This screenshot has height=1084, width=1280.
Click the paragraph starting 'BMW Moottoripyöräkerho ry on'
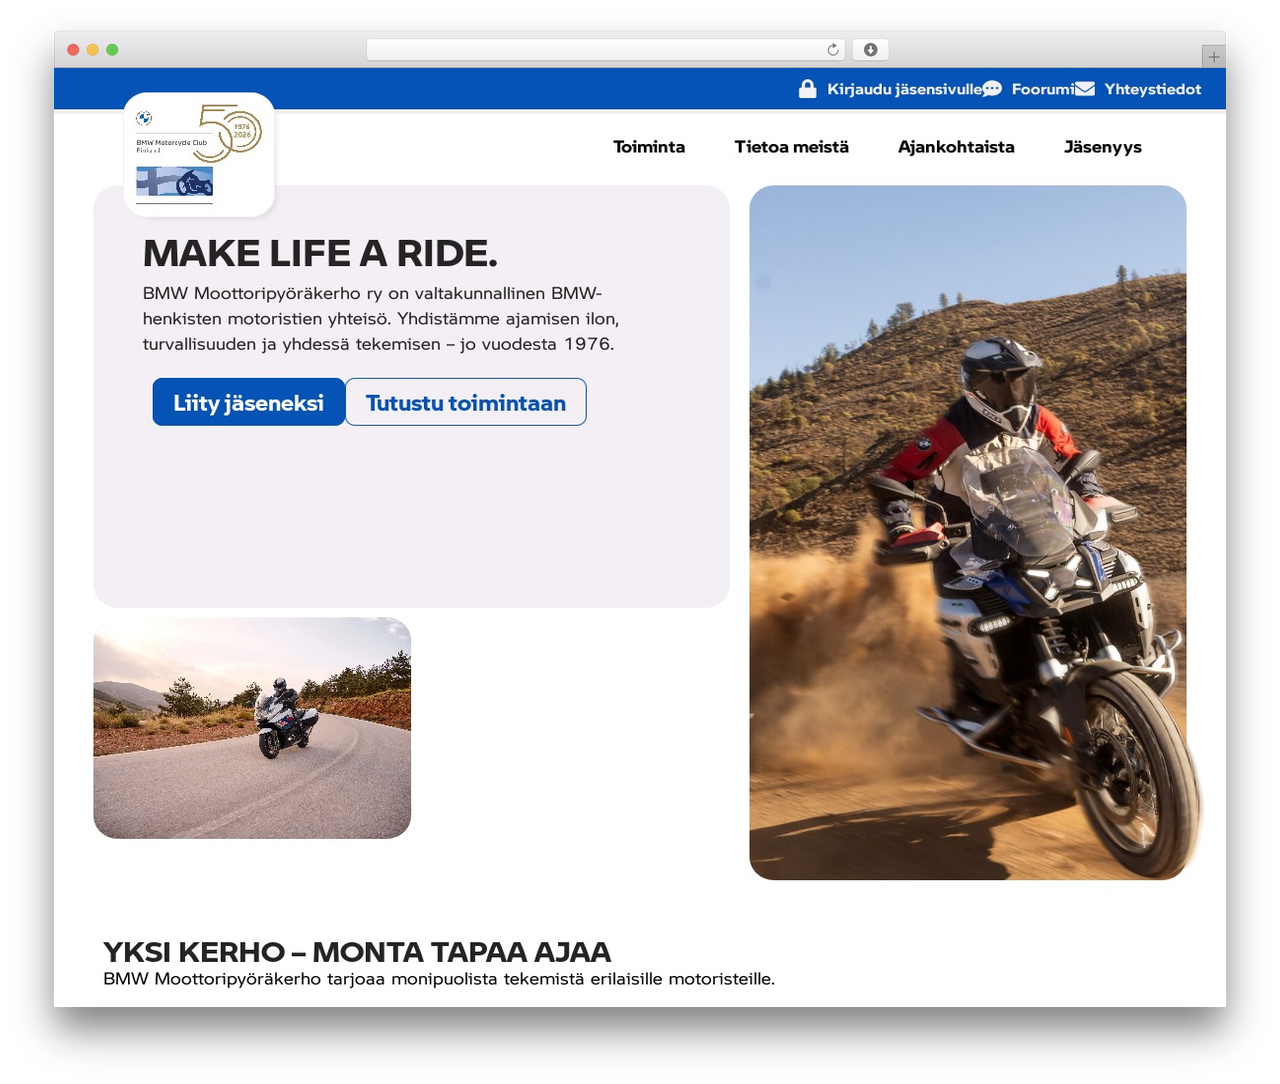(x=381, y=319)
